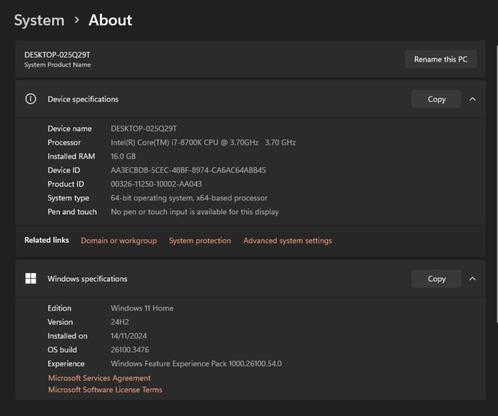Select the Device ID value
The width and height of the screenshot is (498, 416).
click(188, 170)
